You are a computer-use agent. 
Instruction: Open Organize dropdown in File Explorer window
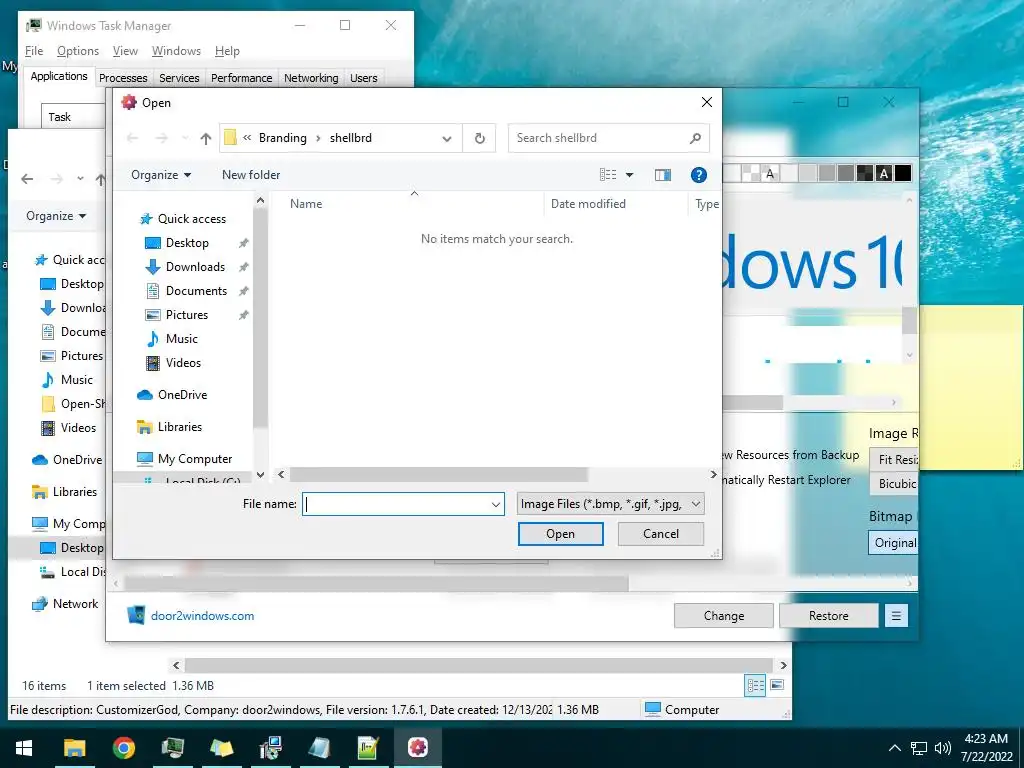click(56, 216)
